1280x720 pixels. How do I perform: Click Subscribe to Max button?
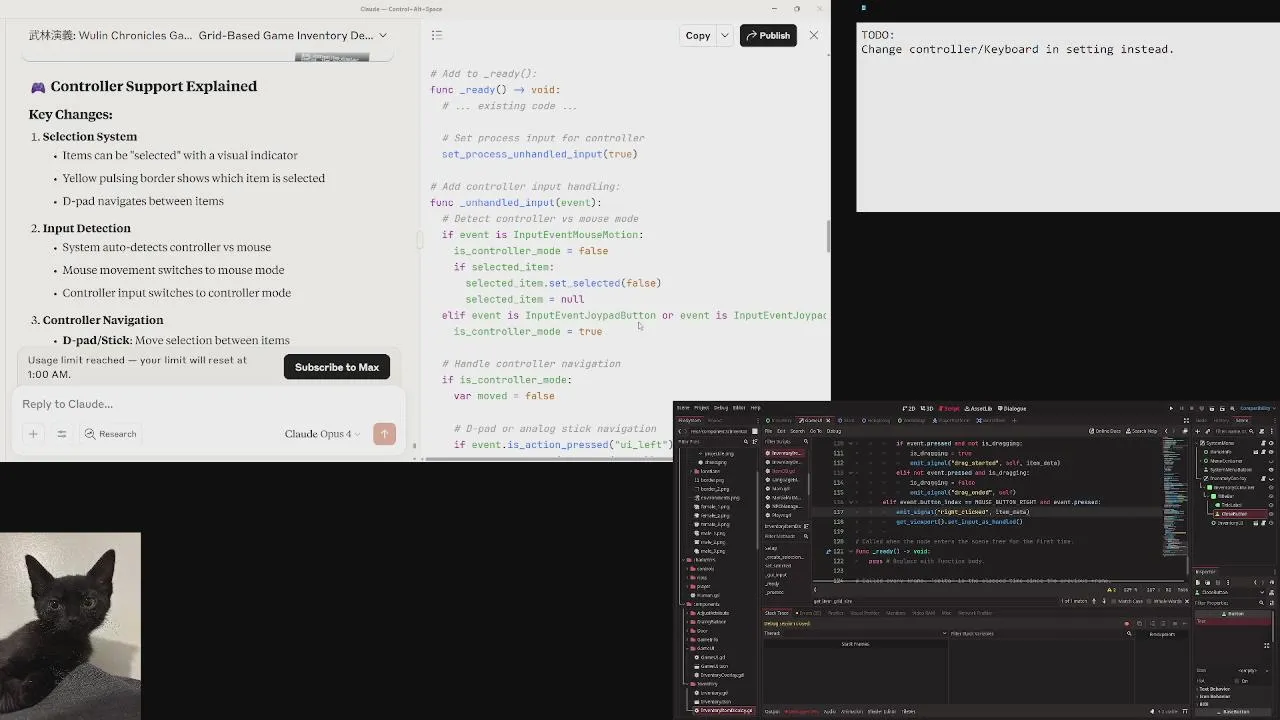[x=336, y=367]
